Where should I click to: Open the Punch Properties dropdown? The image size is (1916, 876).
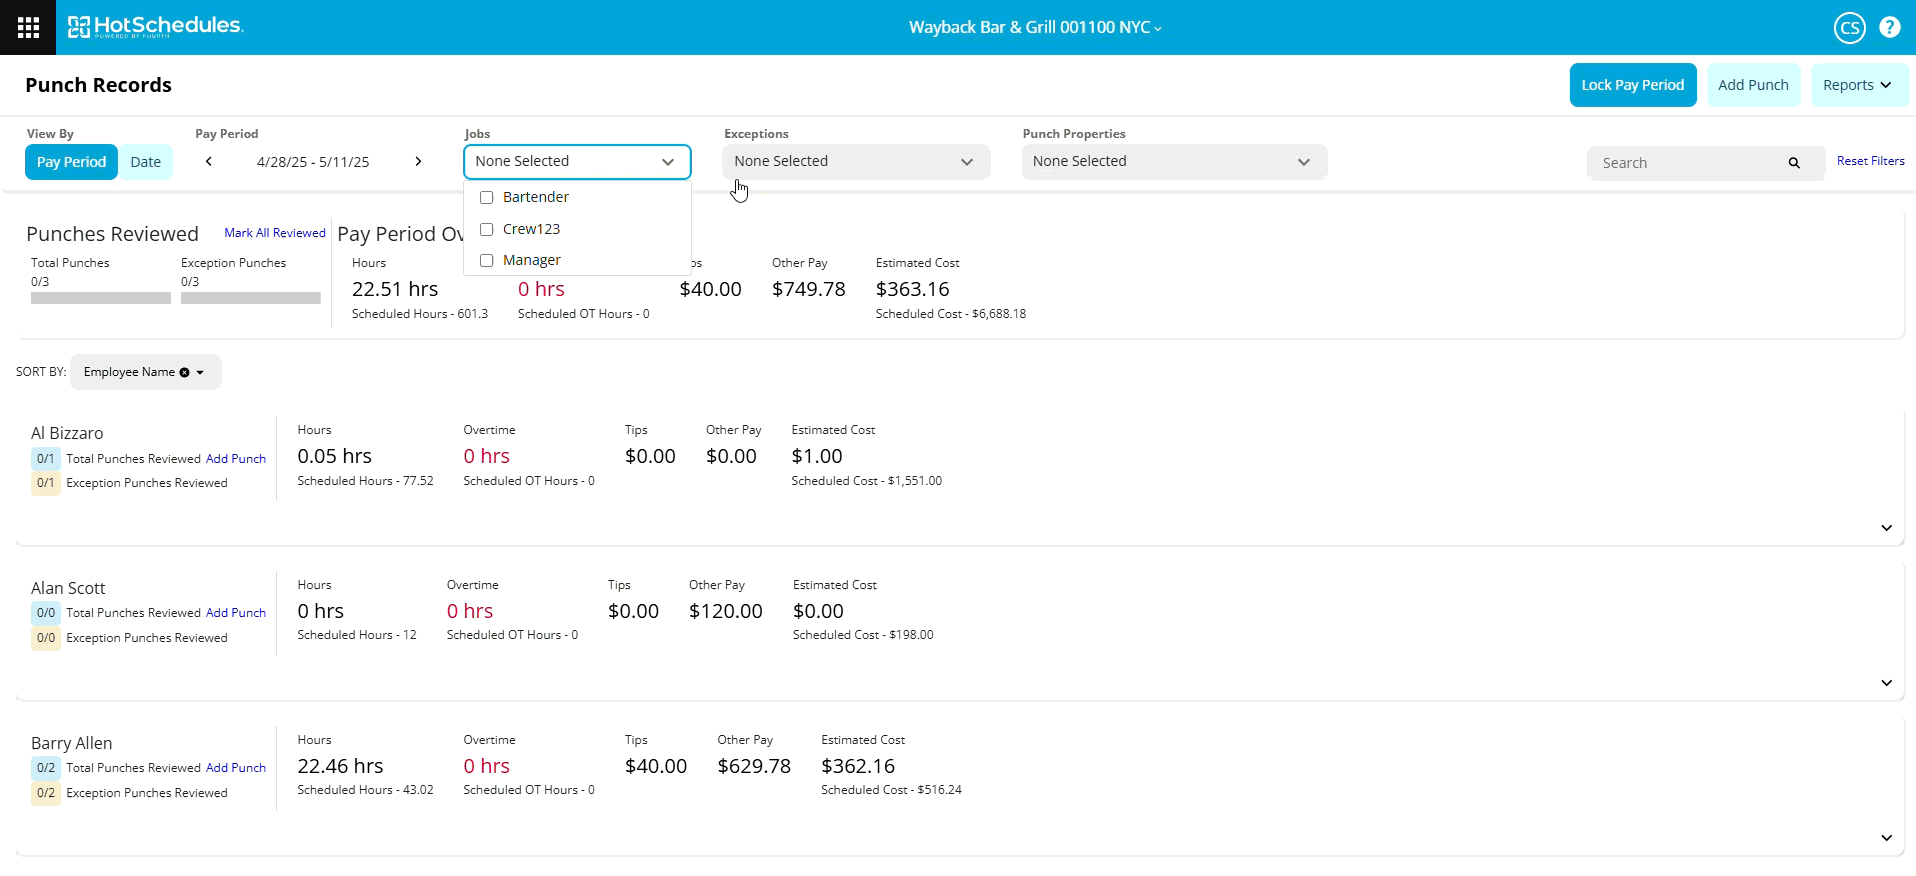[x=1173, y=162]
